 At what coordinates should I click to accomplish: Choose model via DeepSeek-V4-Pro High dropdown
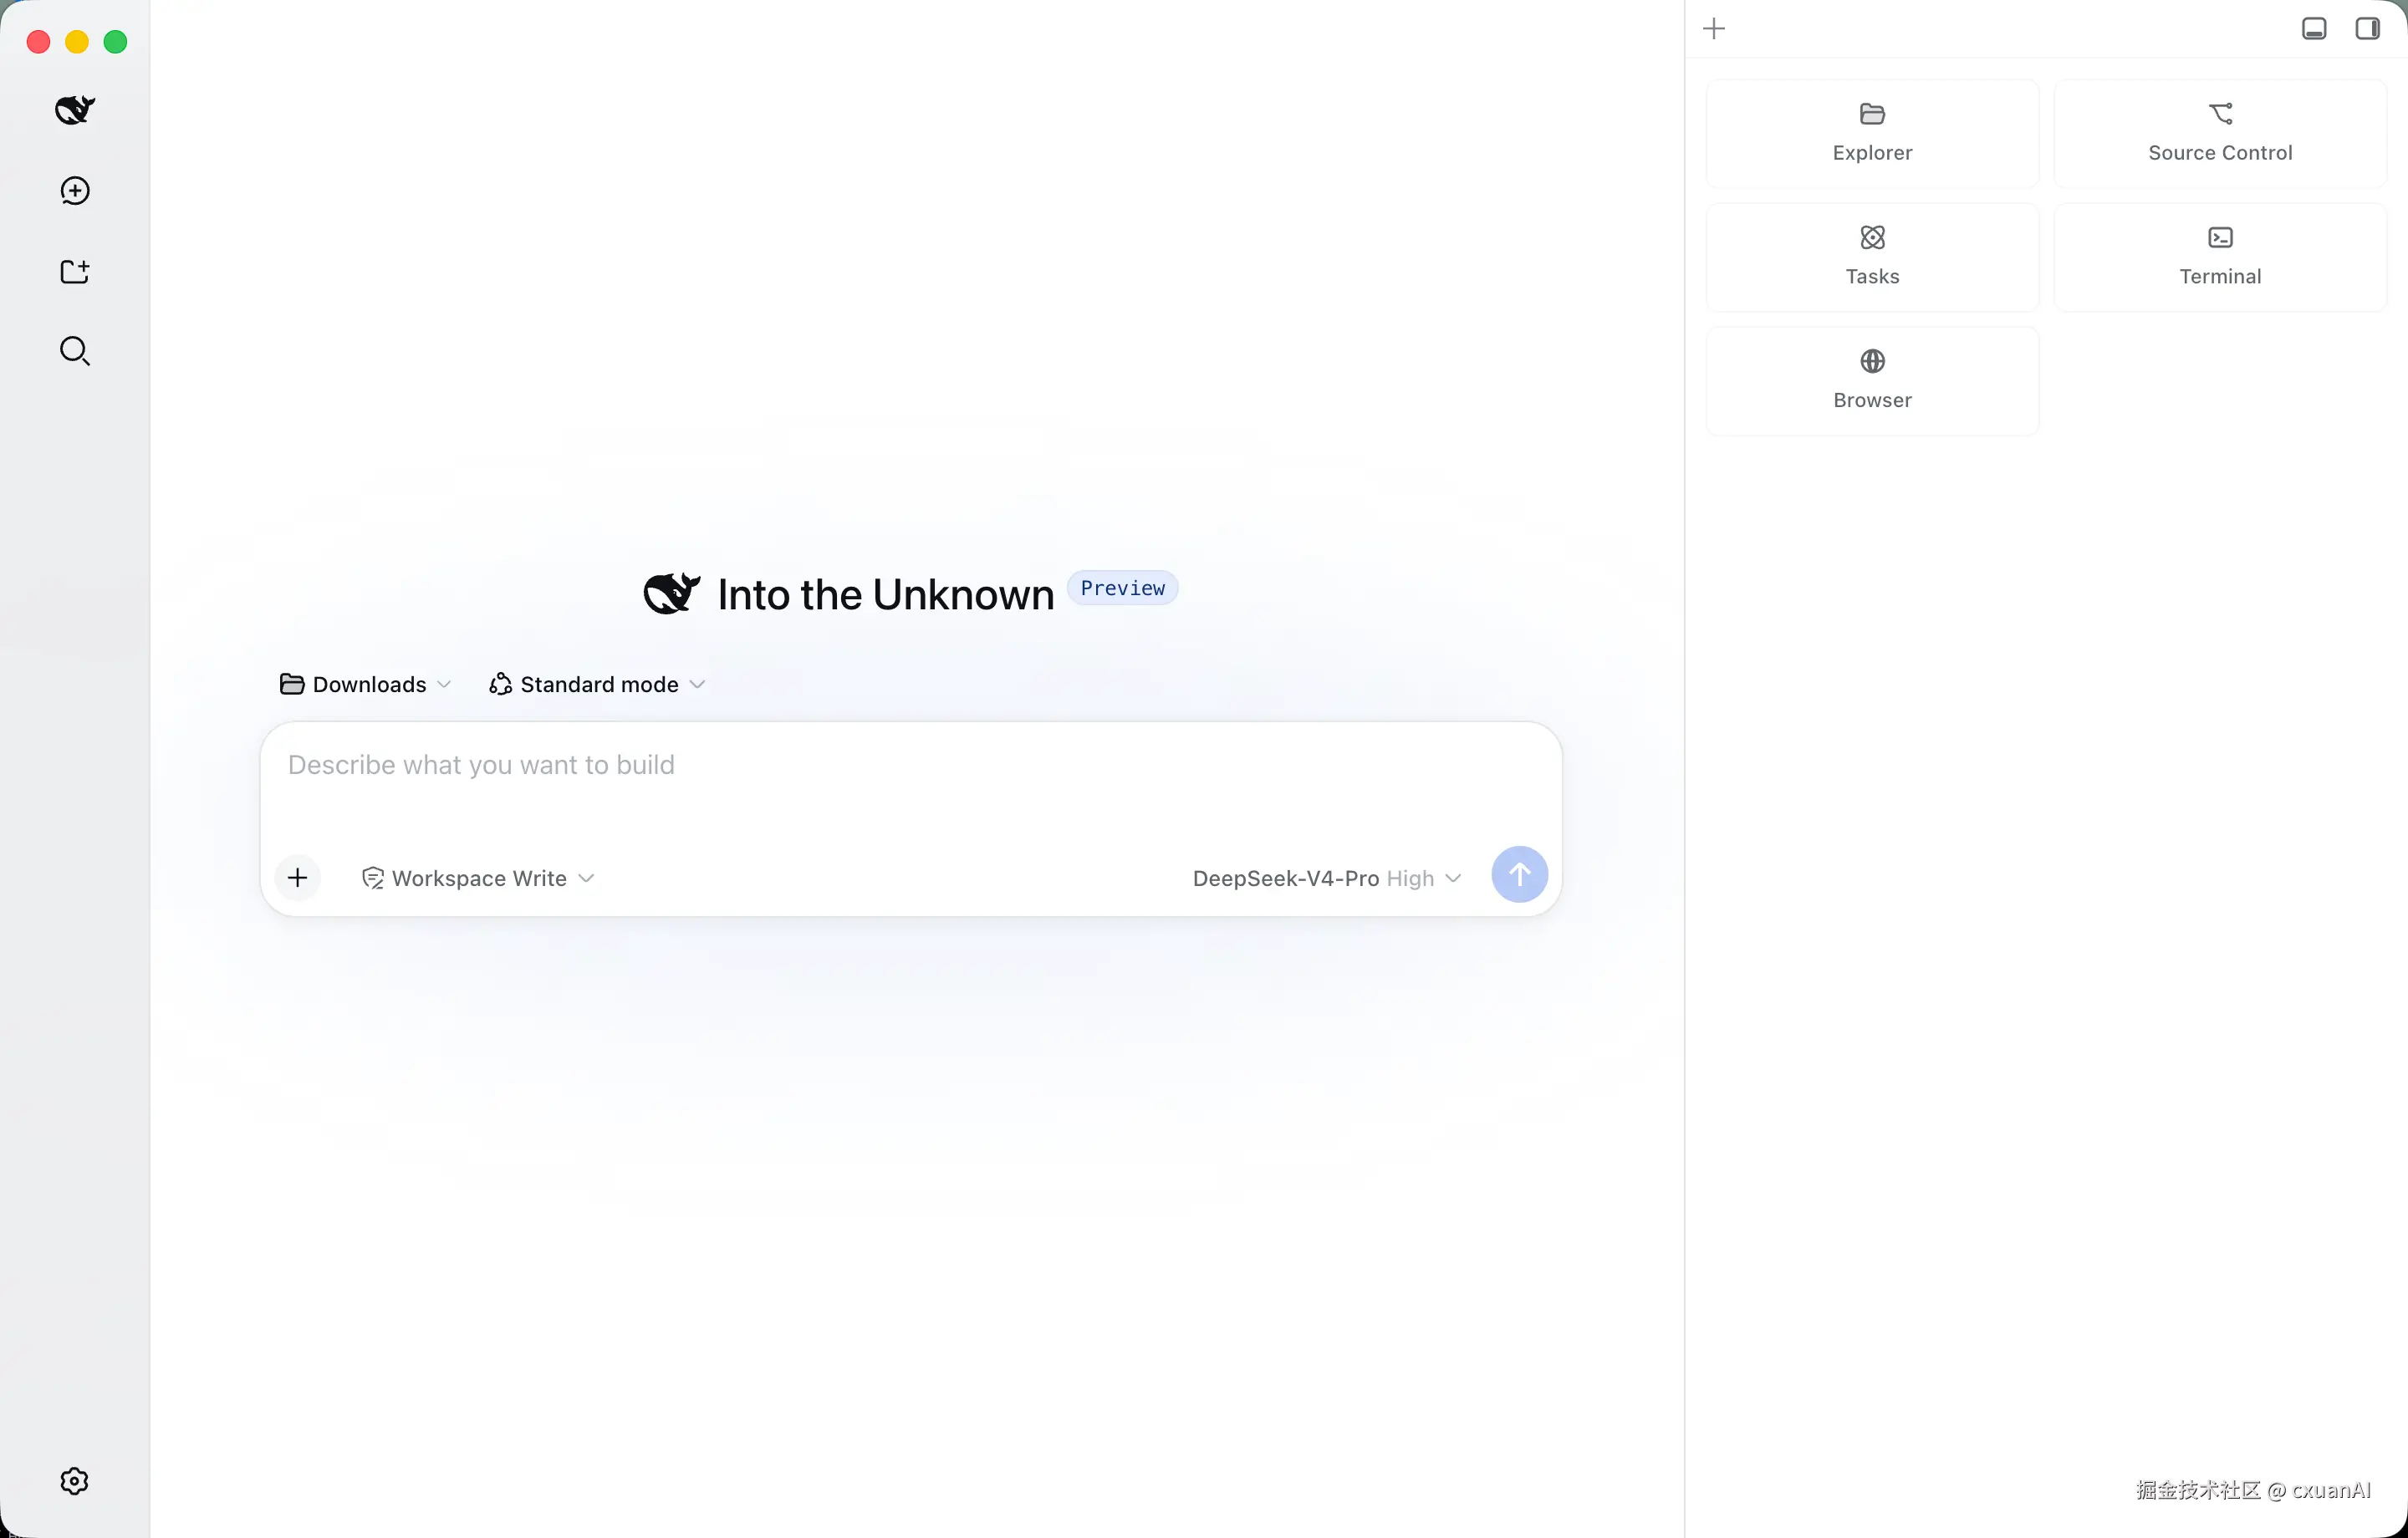click(1327, 878)
